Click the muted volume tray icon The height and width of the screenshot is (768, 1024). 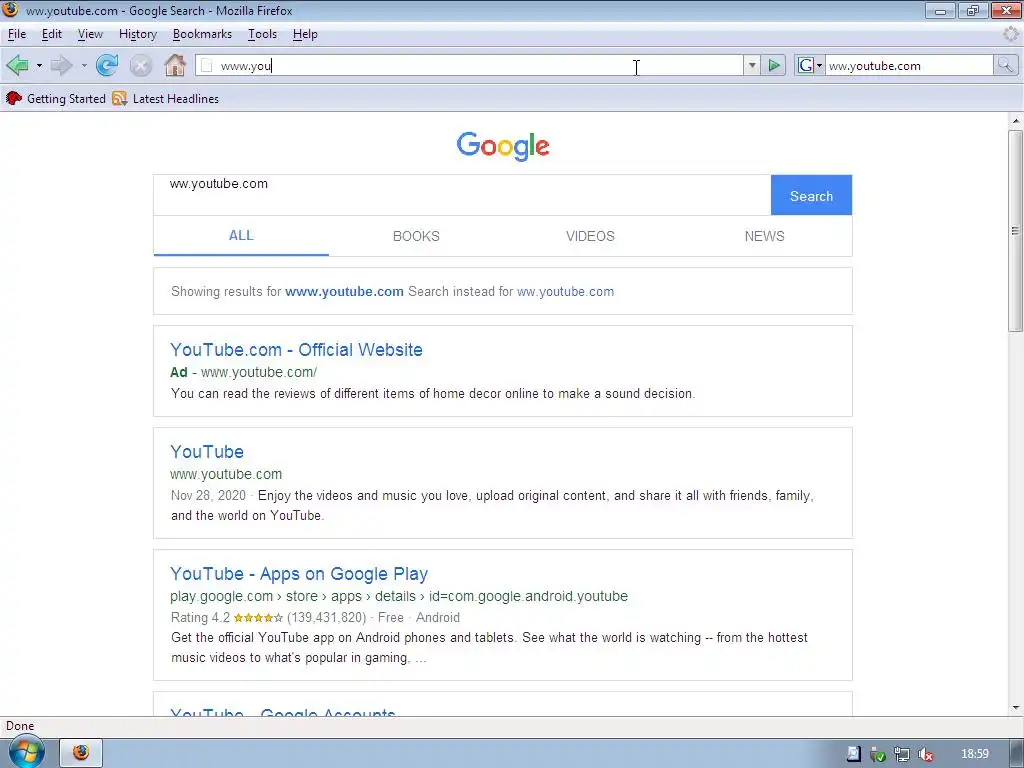click(x=925, y=754)
